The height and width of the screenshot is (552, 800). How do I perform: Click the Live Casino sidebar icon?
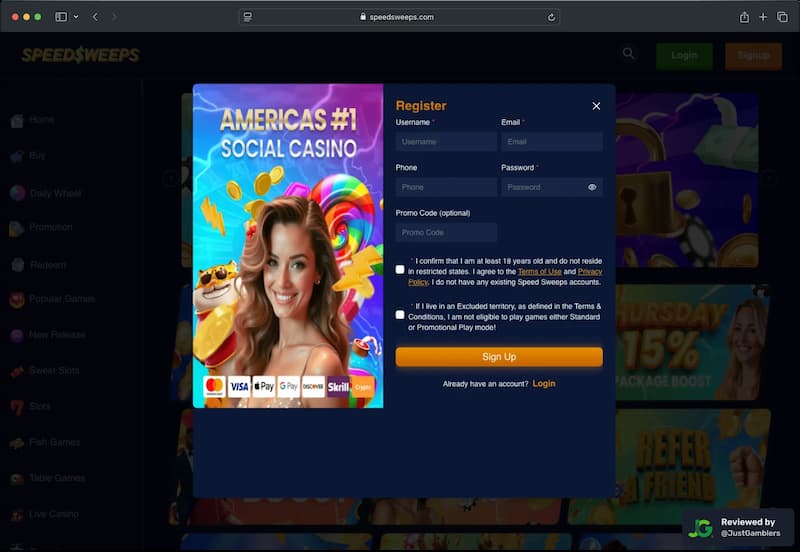(17, 515)
